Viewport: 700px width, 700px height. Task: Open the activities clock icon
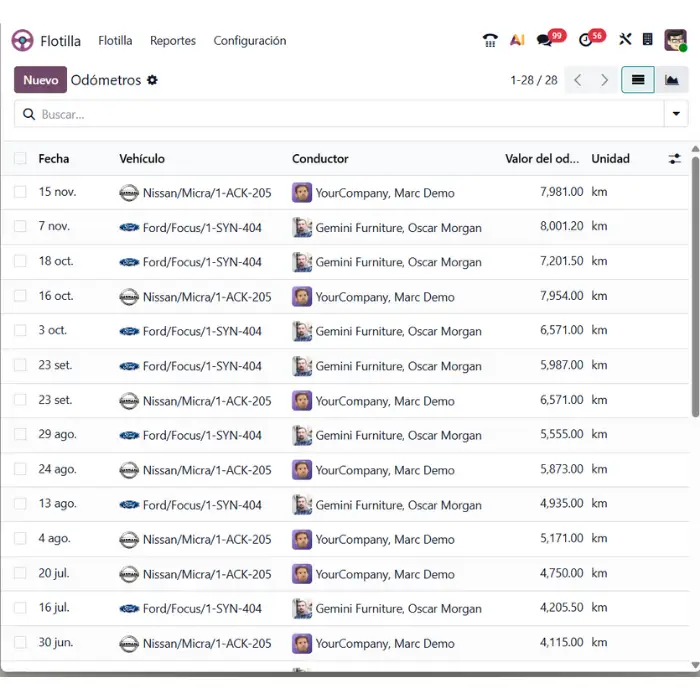pos(587,41)
